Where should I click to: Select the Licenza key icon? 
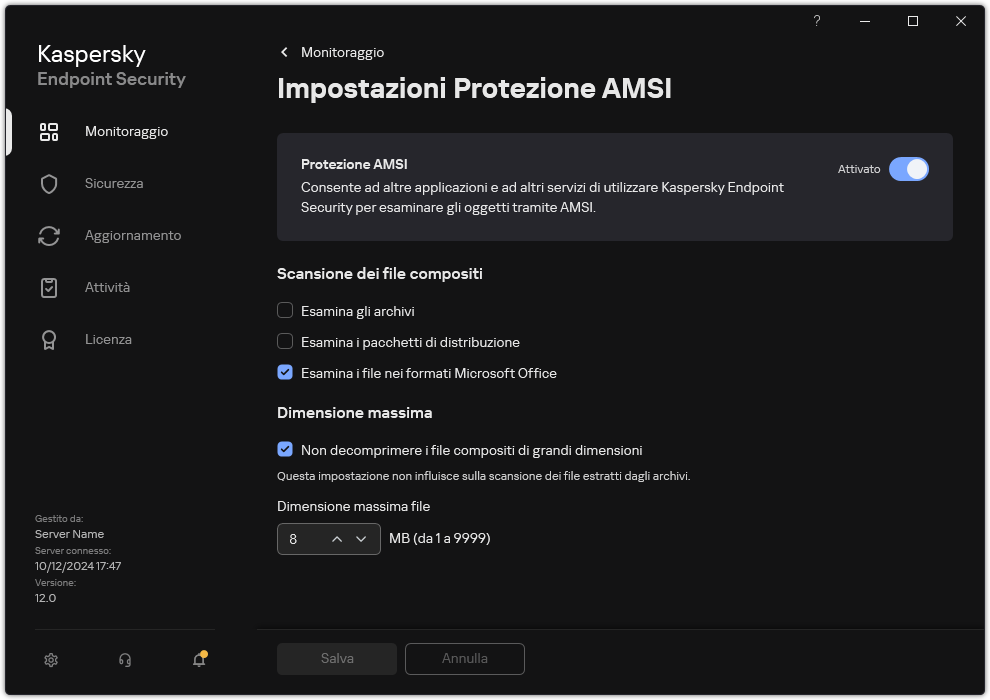pyautogui.click(x=48, y=339)
